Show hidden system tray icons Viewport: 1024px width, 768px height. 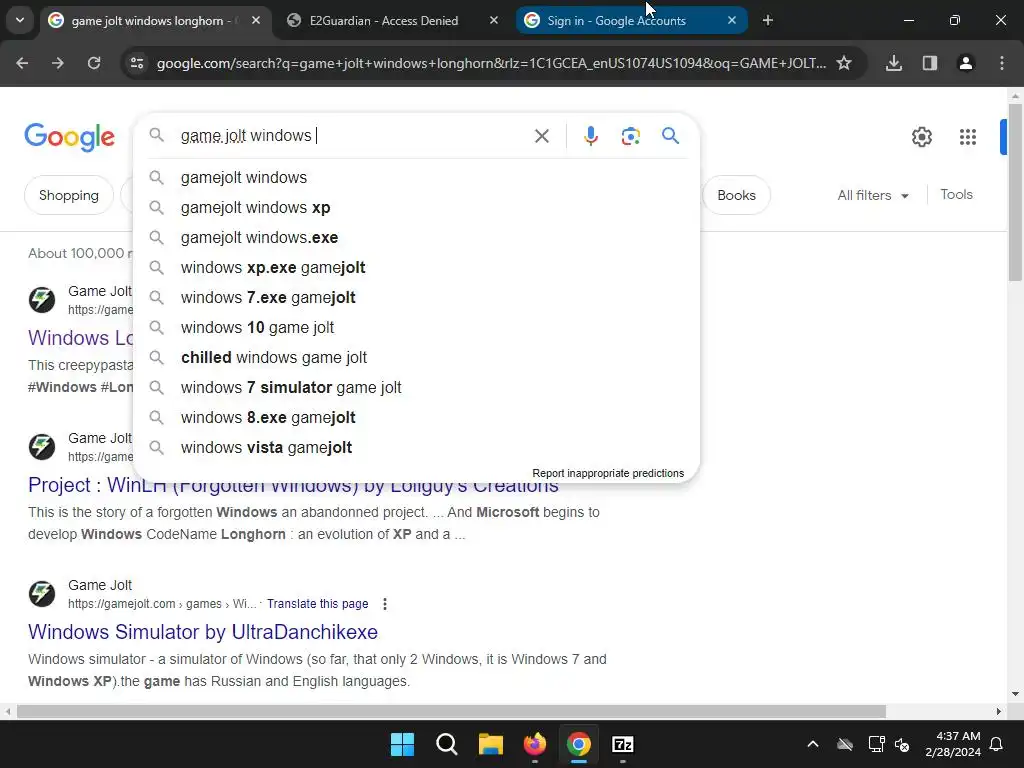pos(812,744)
